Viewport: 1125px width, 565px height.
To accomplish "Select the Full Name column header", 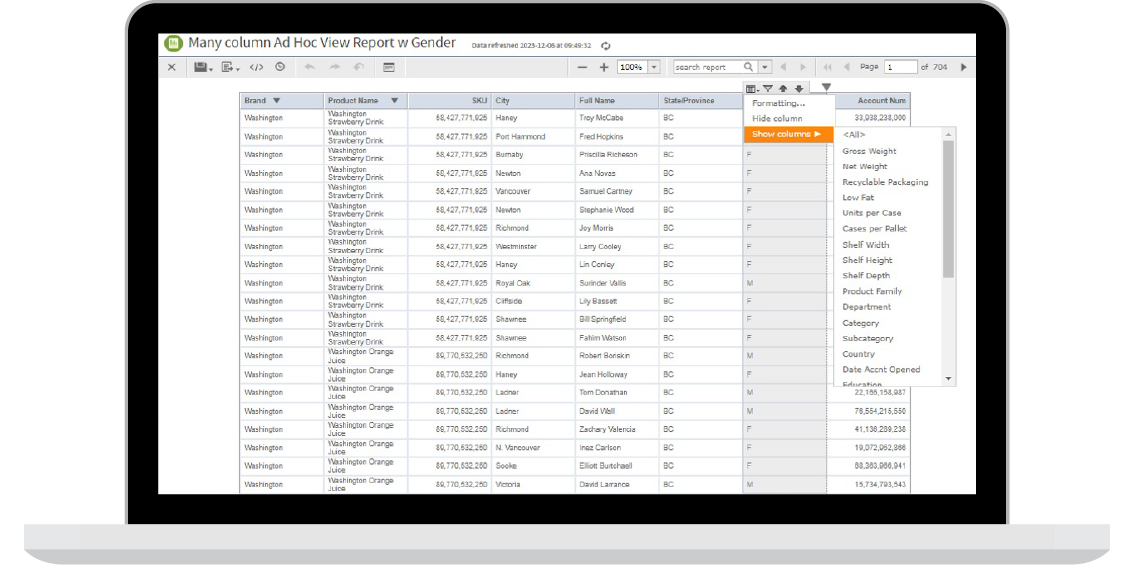I will [x=616, y=101].
